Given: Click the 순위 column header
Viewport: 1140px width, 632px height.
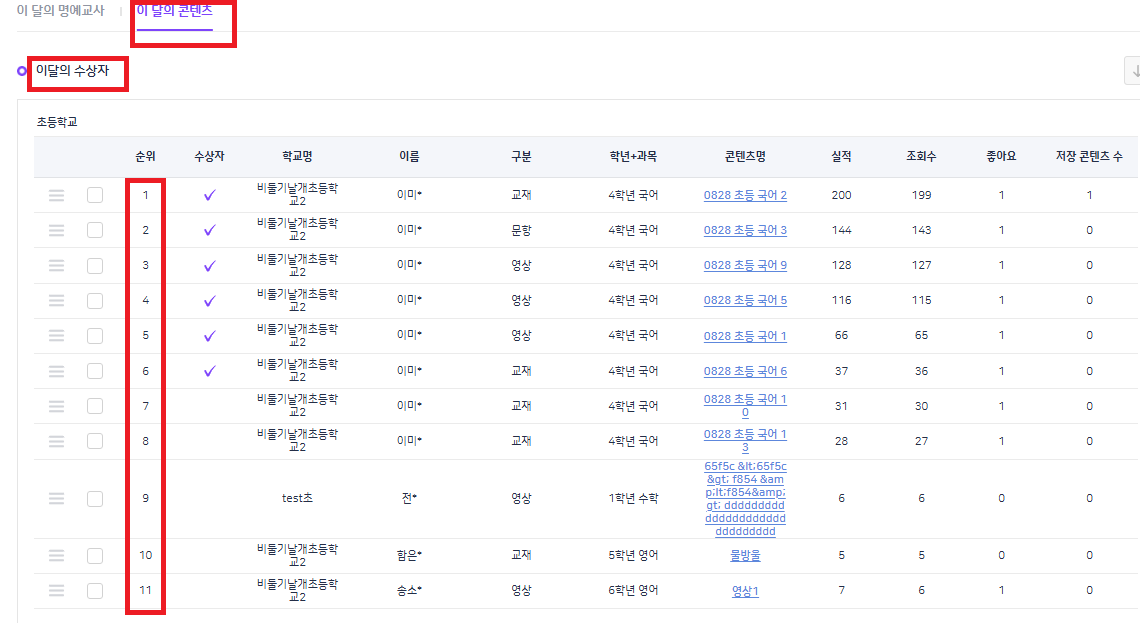Looking at the screenshot, I should coord(146,157).
